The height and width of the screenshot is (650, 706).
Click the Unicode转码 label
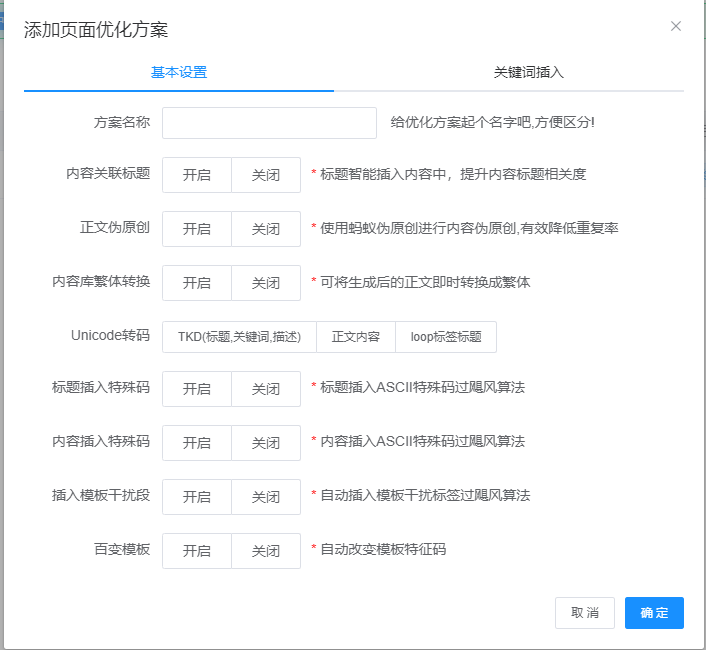click(110, 335)
